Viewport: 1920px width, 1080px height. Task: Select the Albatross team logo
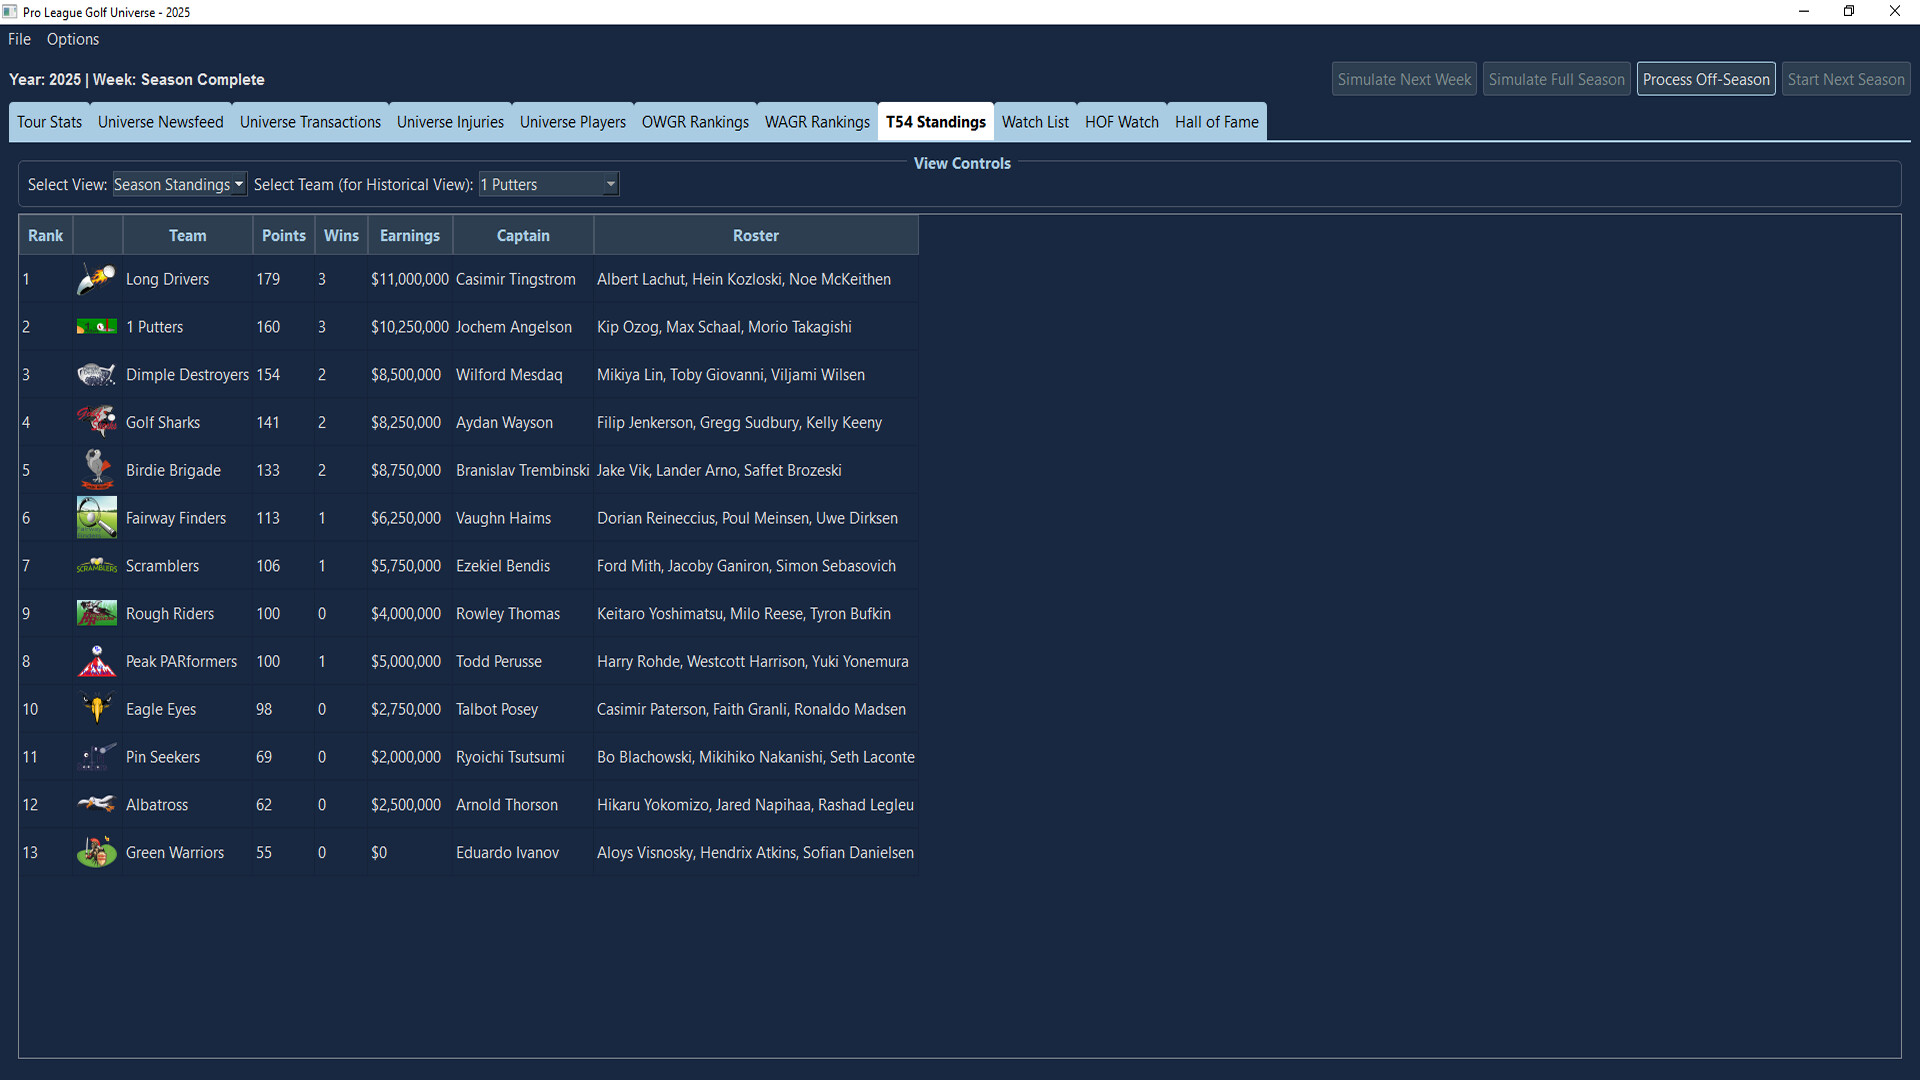96,804
